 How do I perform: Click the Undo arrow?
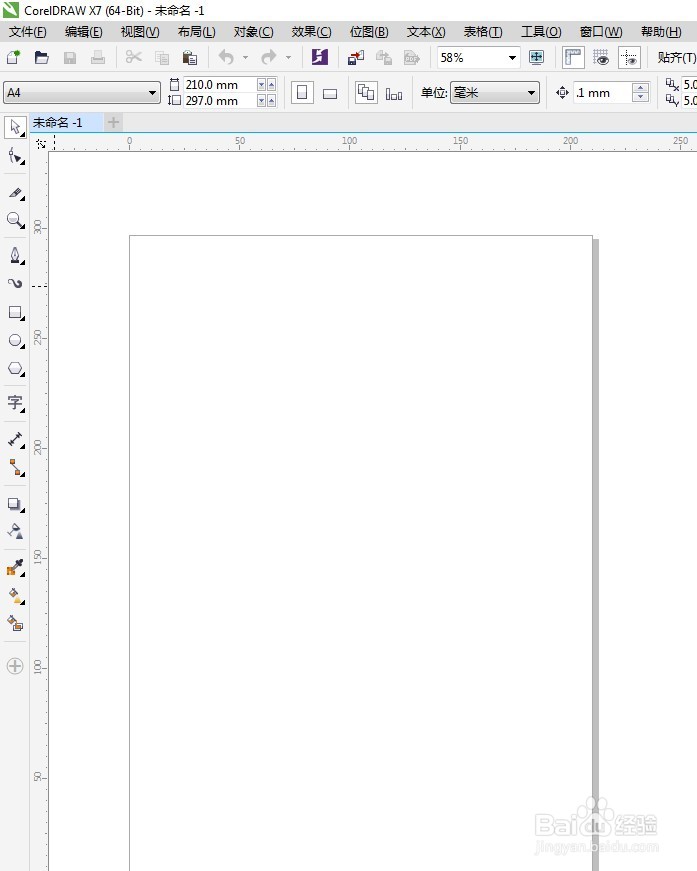point(226,57)
